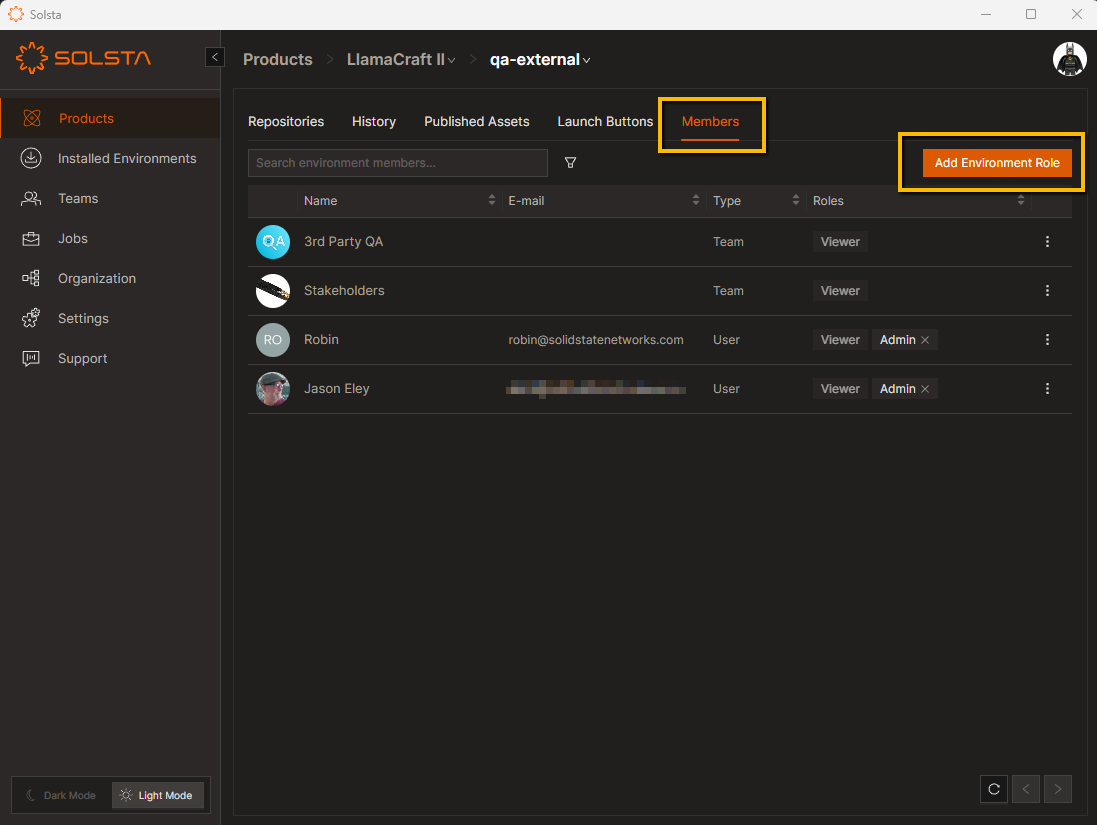Sort members by Type column
The width and height of the screenshot is (1097, 825).
(x=795, y=200)
